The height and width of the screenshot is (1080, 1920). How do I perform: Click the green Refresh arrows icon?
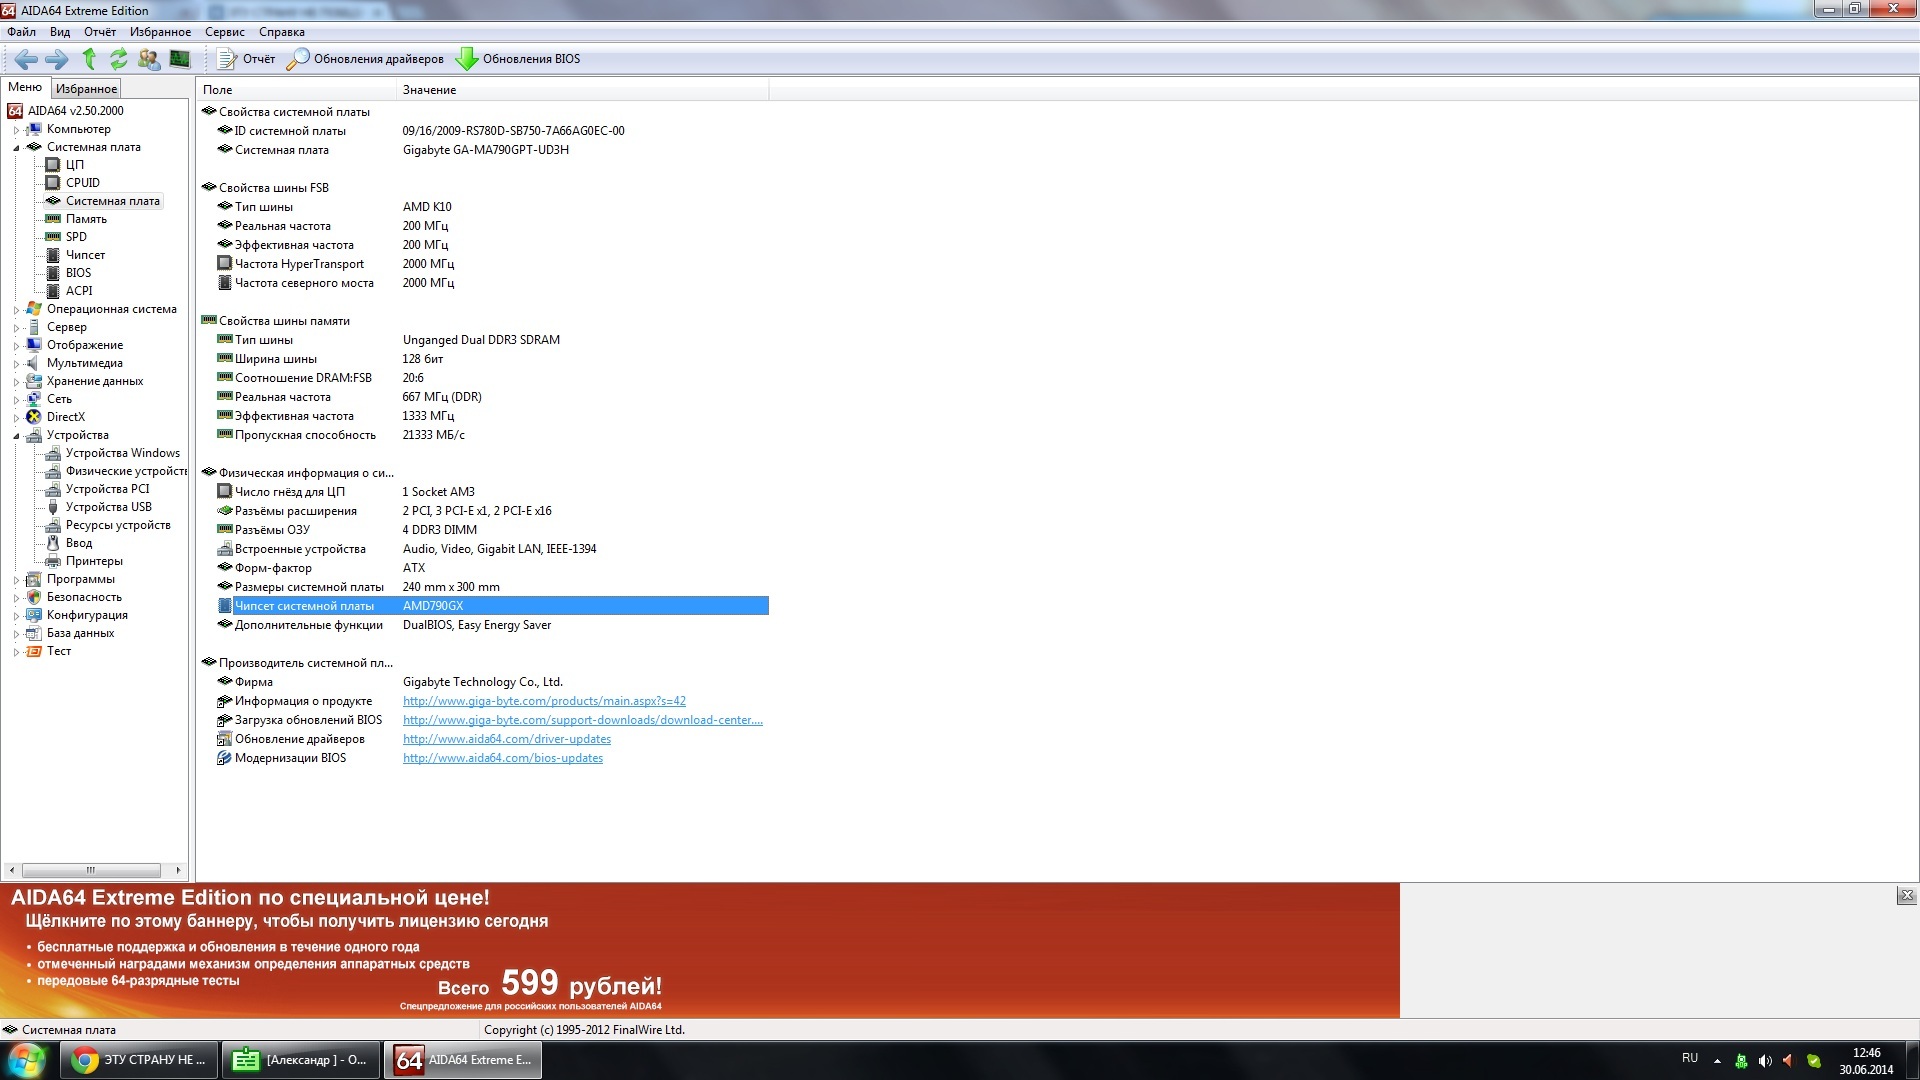click(118, 59)
